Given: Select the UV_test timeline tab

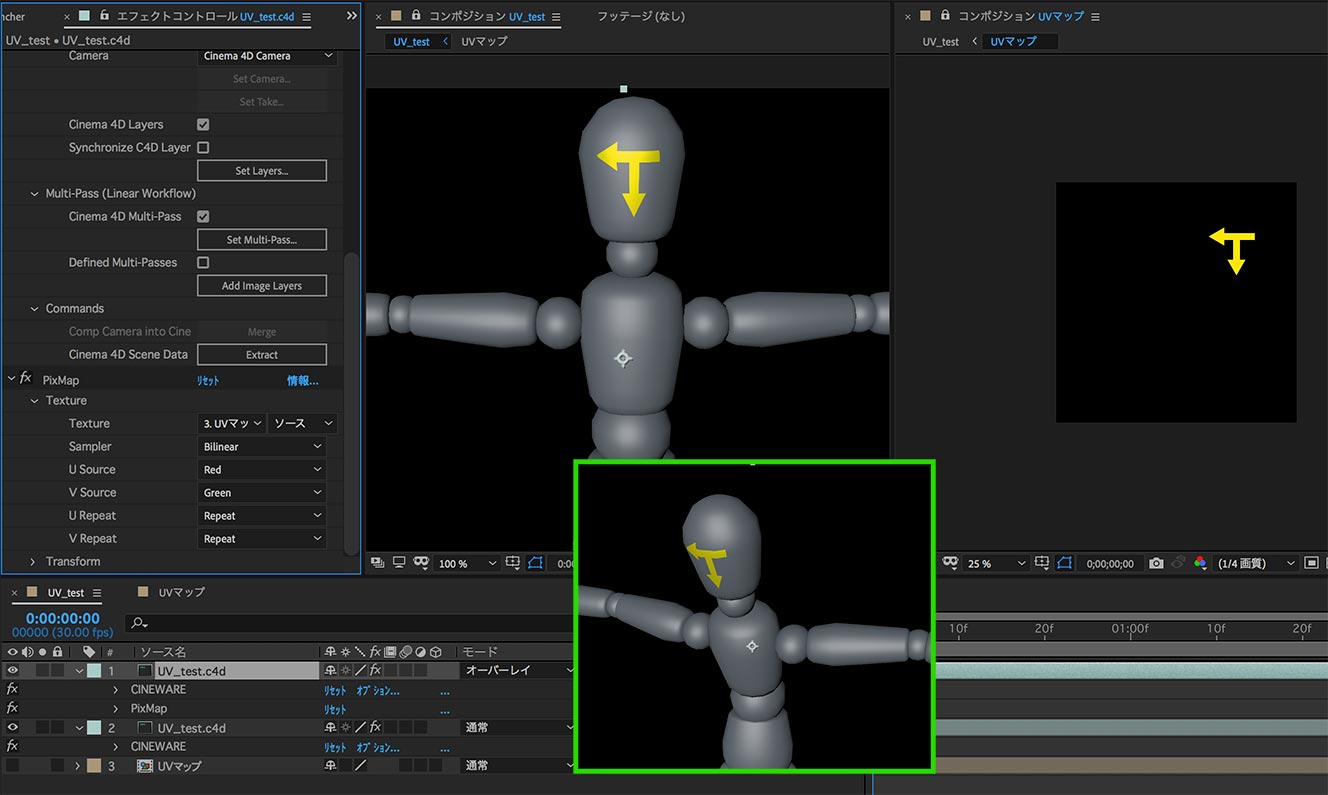Looking at the screenshot, I should point(66,593).
